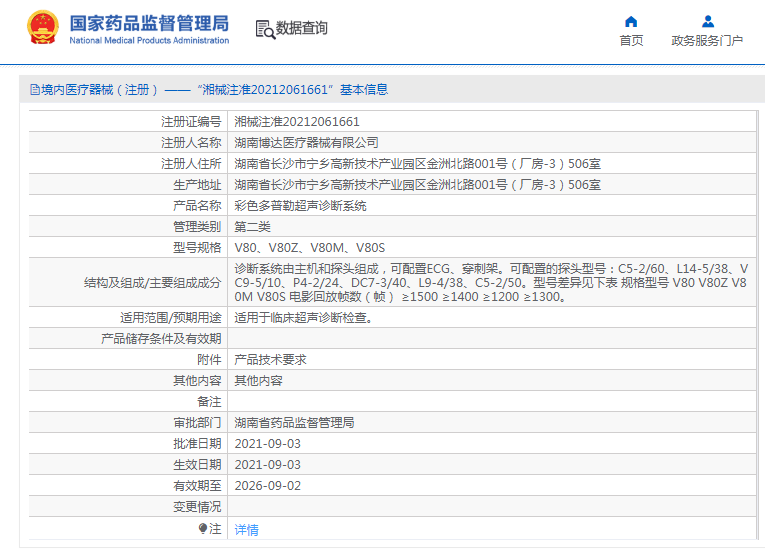The width and height of the screenshot is (765, 554).
Task: Click the lightbulb icon beside 注
Action: coord(203,529)
